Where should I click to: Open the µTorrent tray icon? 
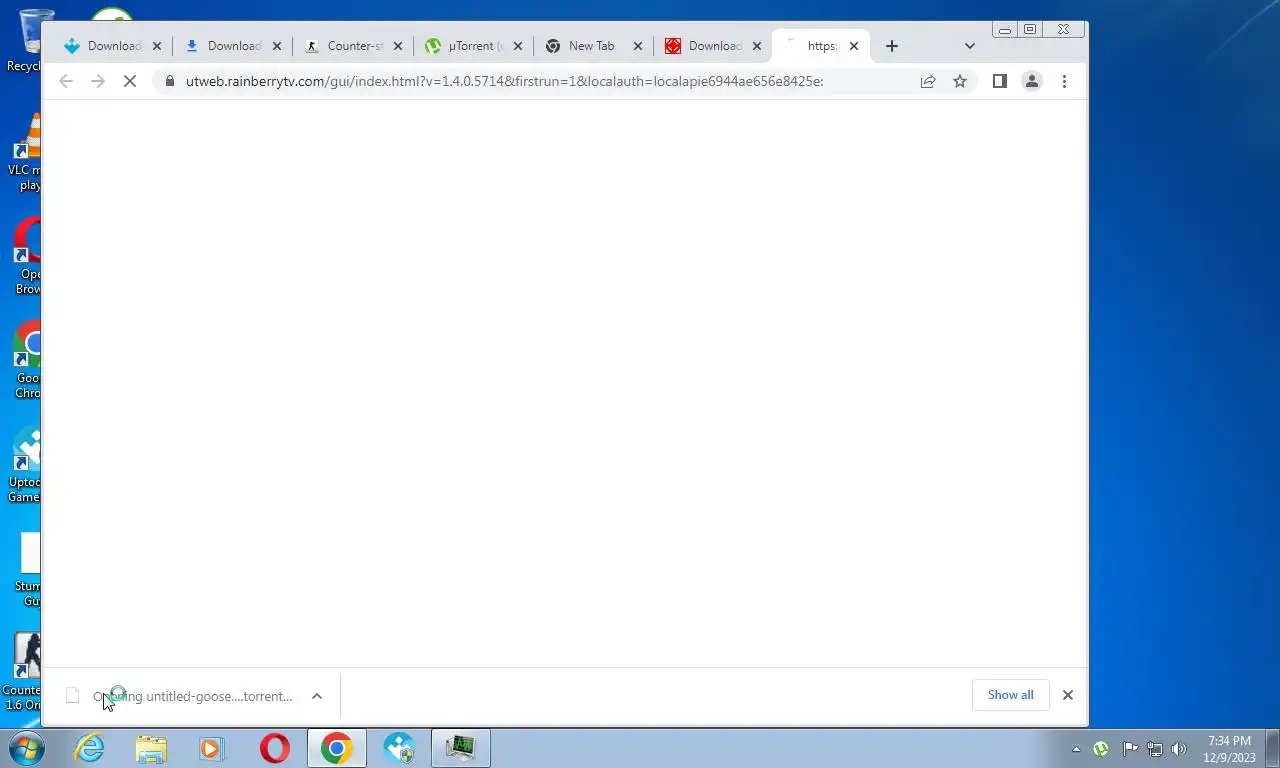[x=1101, y=749]
